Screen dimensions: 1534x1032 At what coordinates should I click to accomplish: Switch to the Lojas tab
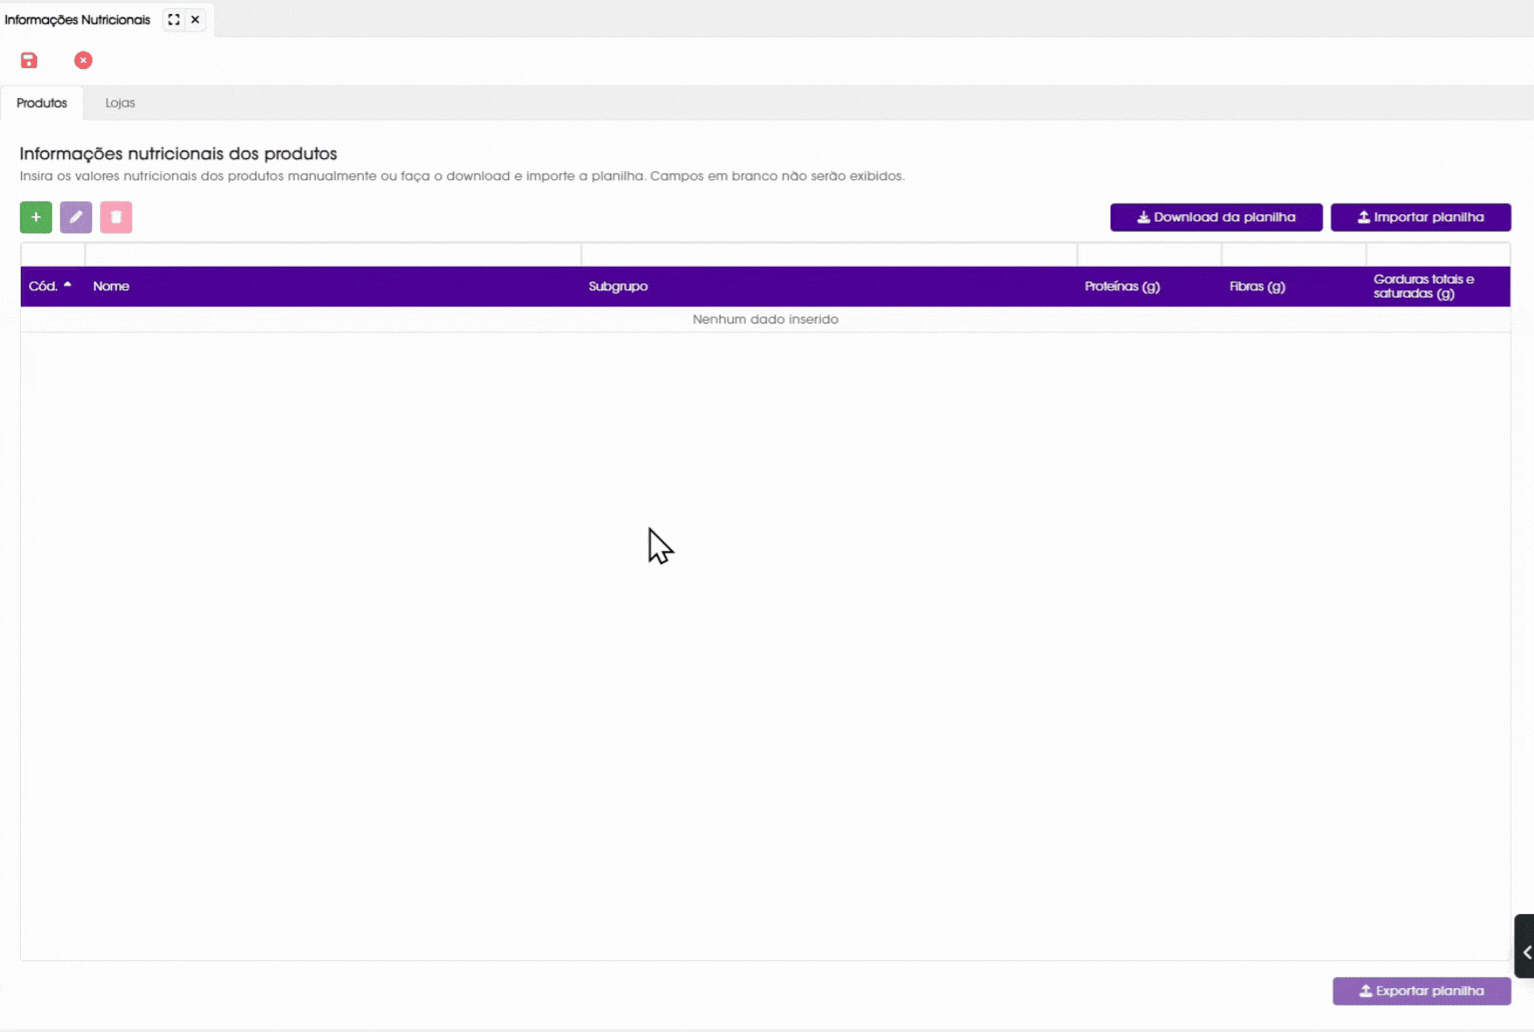(120, 103)
